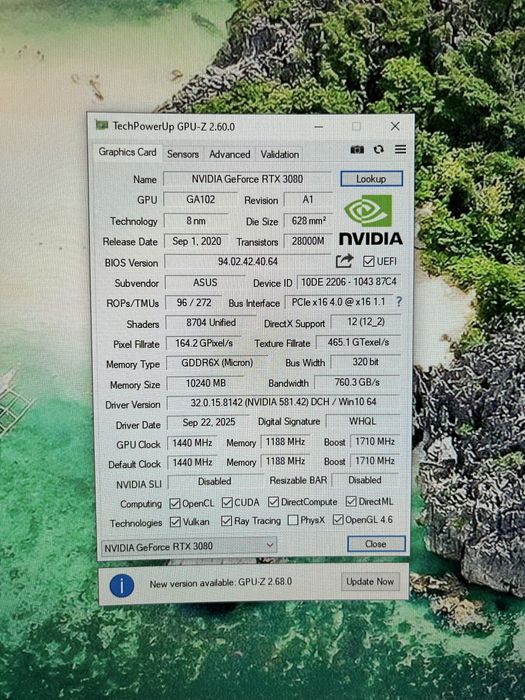Image resolution: width=525 pixels, height=700 pixels.
Task: Click the Memory Type value GDDR6X (Micron)
Action: [217, 363]
